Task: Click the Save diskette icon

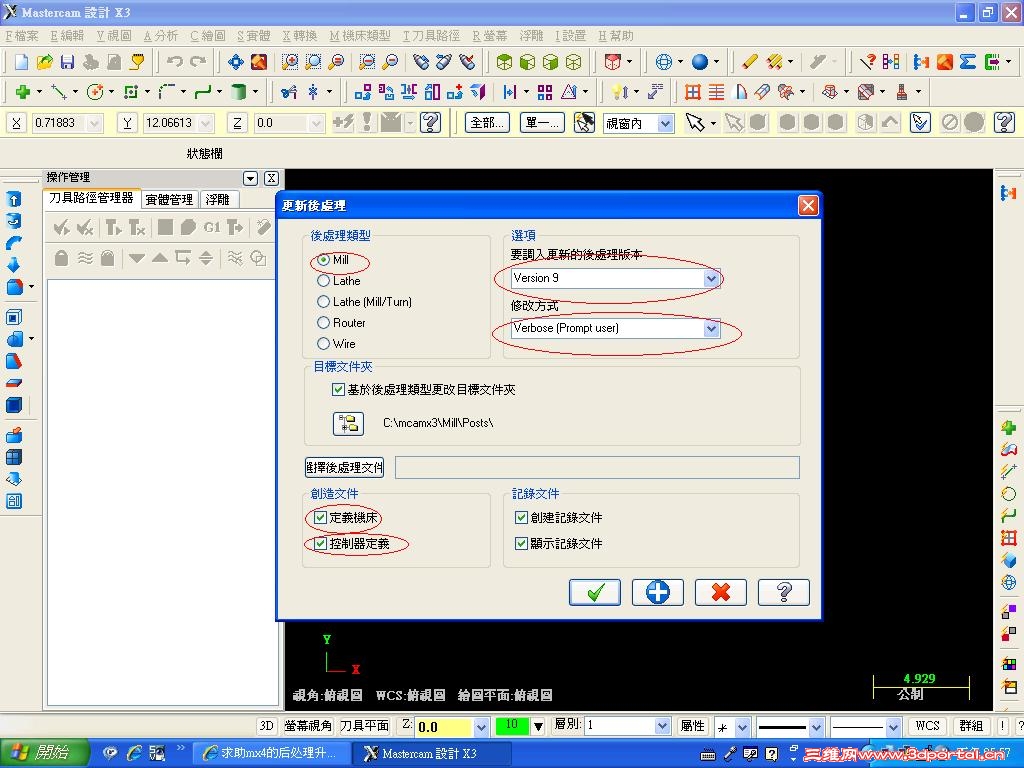Action: click(x=67, y=62)
